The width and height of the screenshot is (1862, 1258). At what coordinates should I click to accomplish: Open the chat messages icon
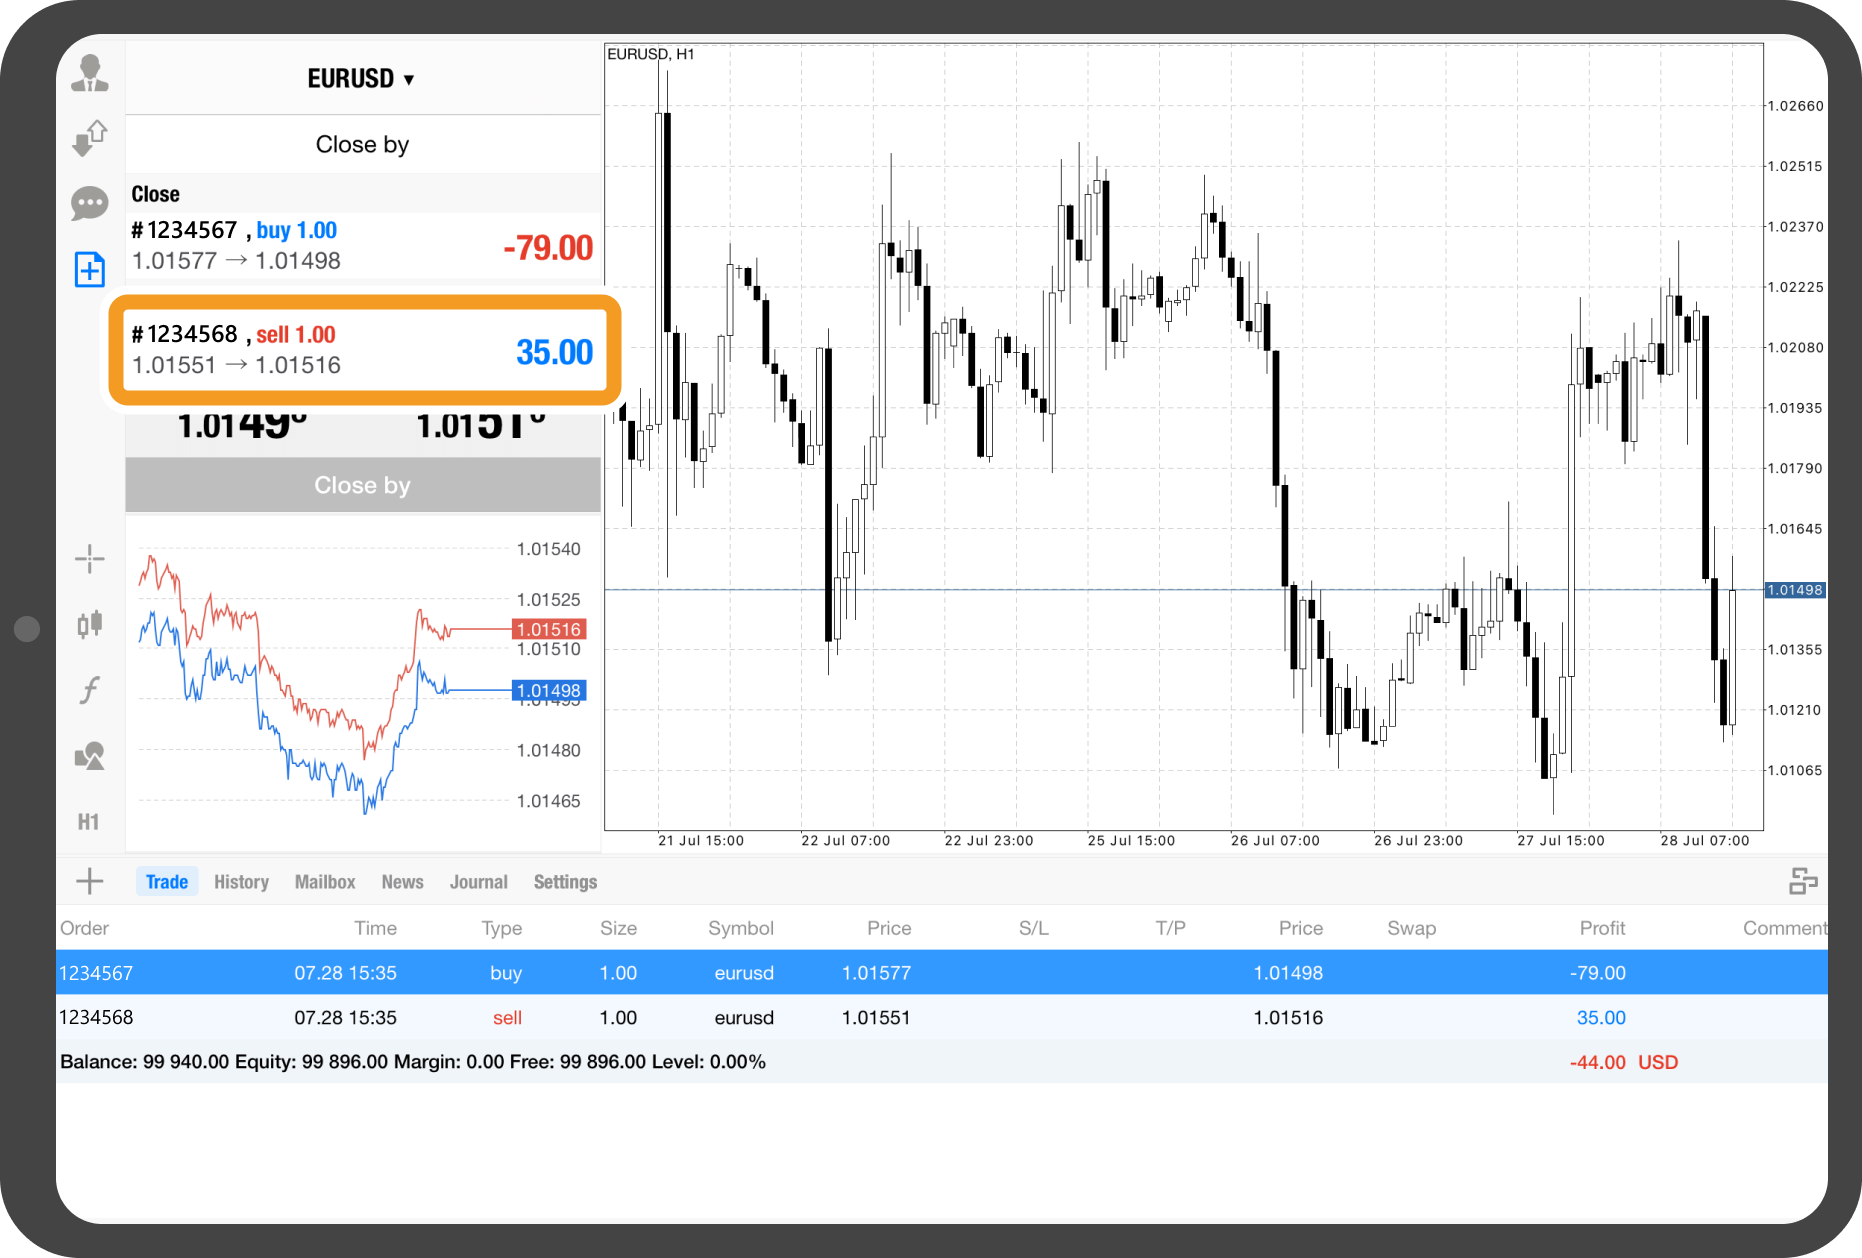(90, 203)
